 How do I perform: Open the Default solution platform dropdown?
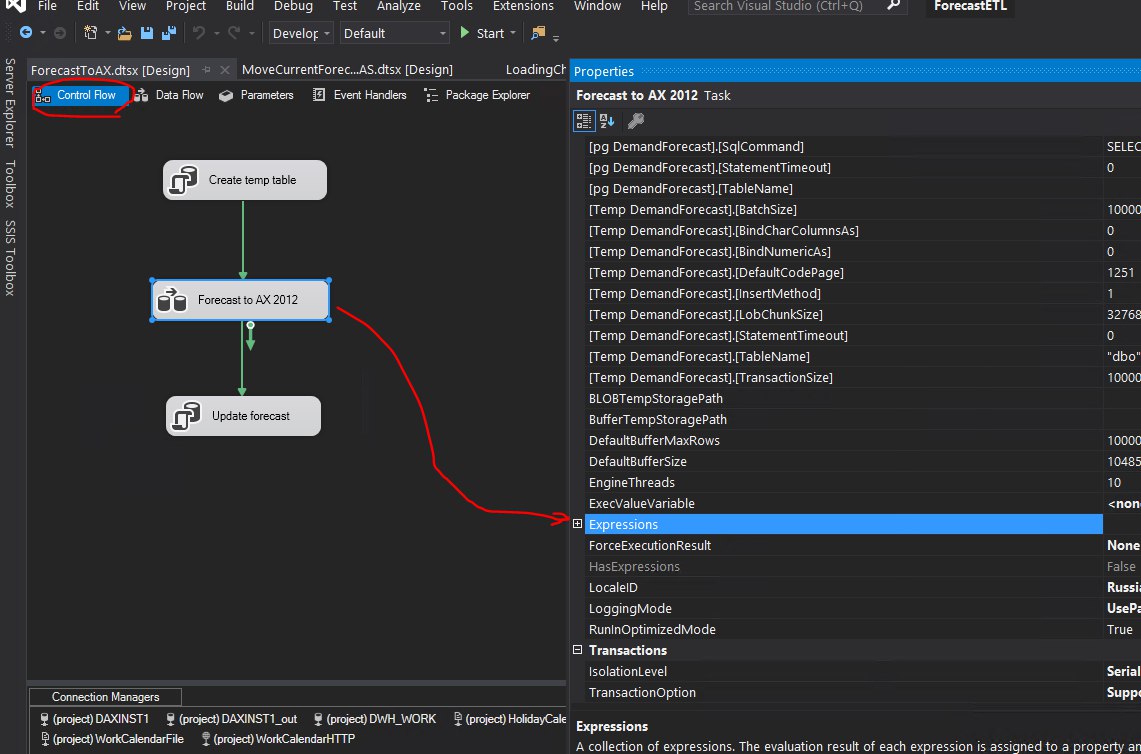pyautogui.click(x=394, y=33)
